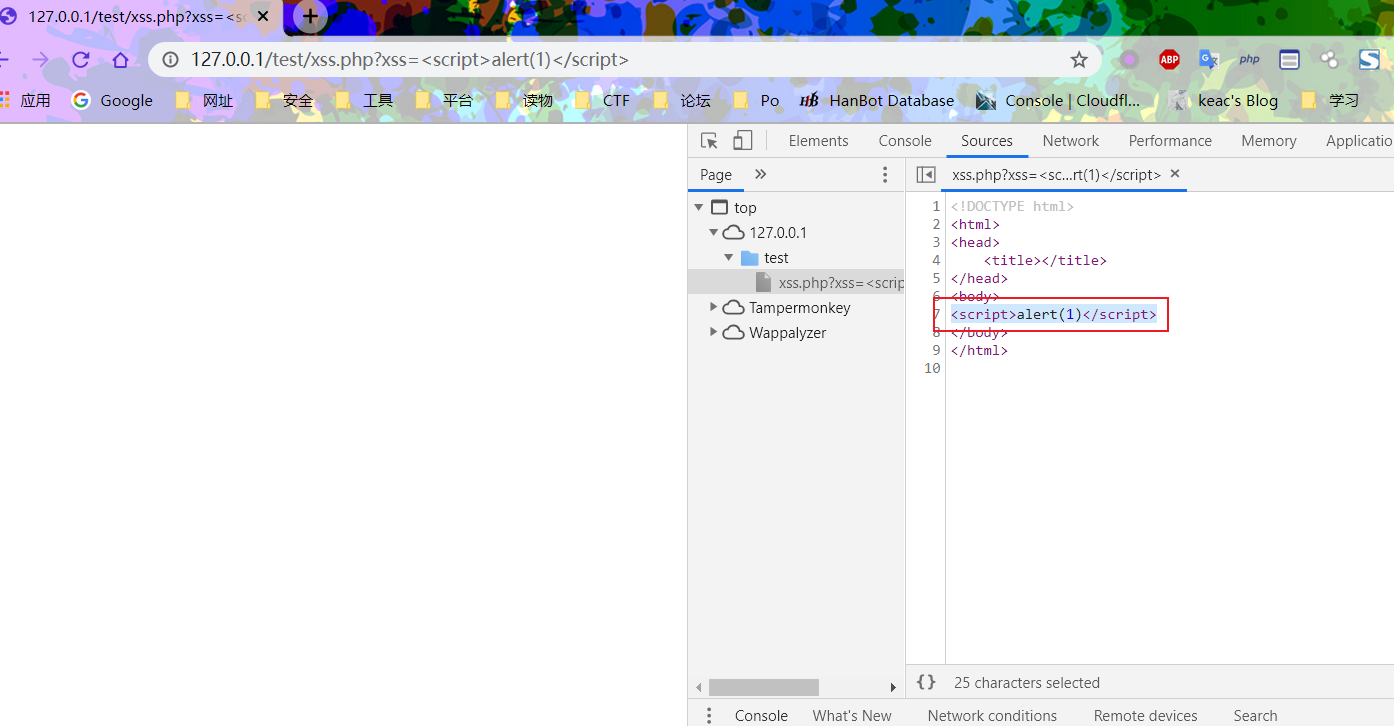Viewport: 1394px width, 726px height.
Task: Click navigator scrollbar right arrow
Action: coord(893,688)
